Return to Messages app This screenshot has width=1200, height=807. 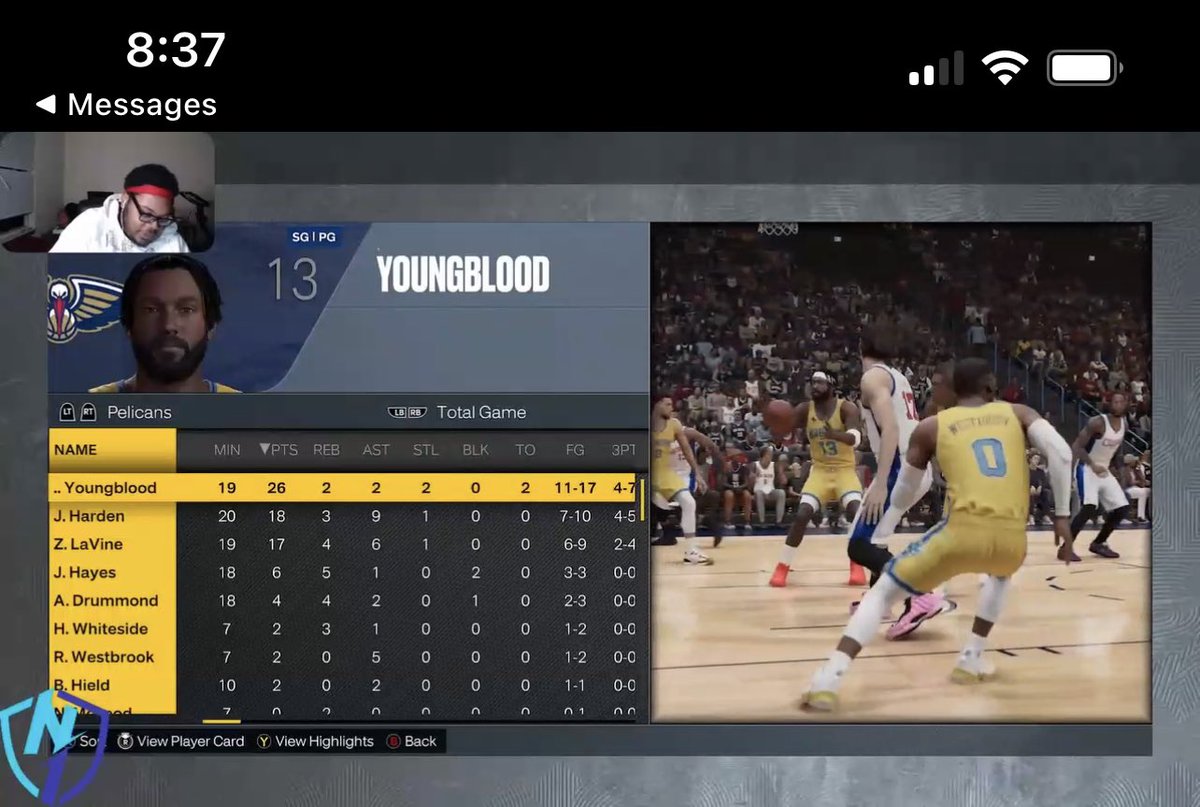click(x=141, y=104)
